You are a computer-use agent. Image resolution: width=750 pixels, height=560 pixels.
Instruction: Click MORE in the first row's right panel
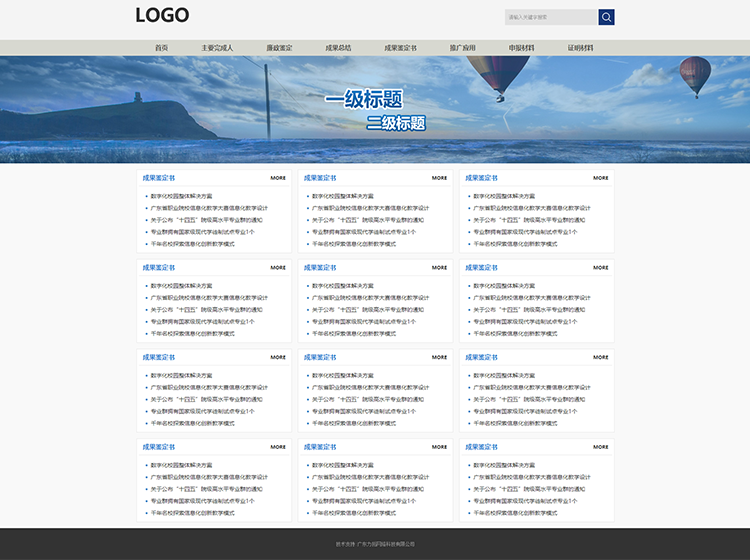[600, 178]
